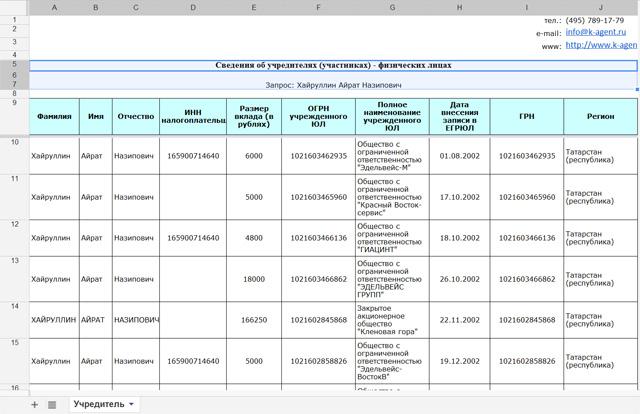Image resolution: width=640 pixels, height=414 pixels.
Task: Open the all sheets list icon
Action: [x=52, y=404]
